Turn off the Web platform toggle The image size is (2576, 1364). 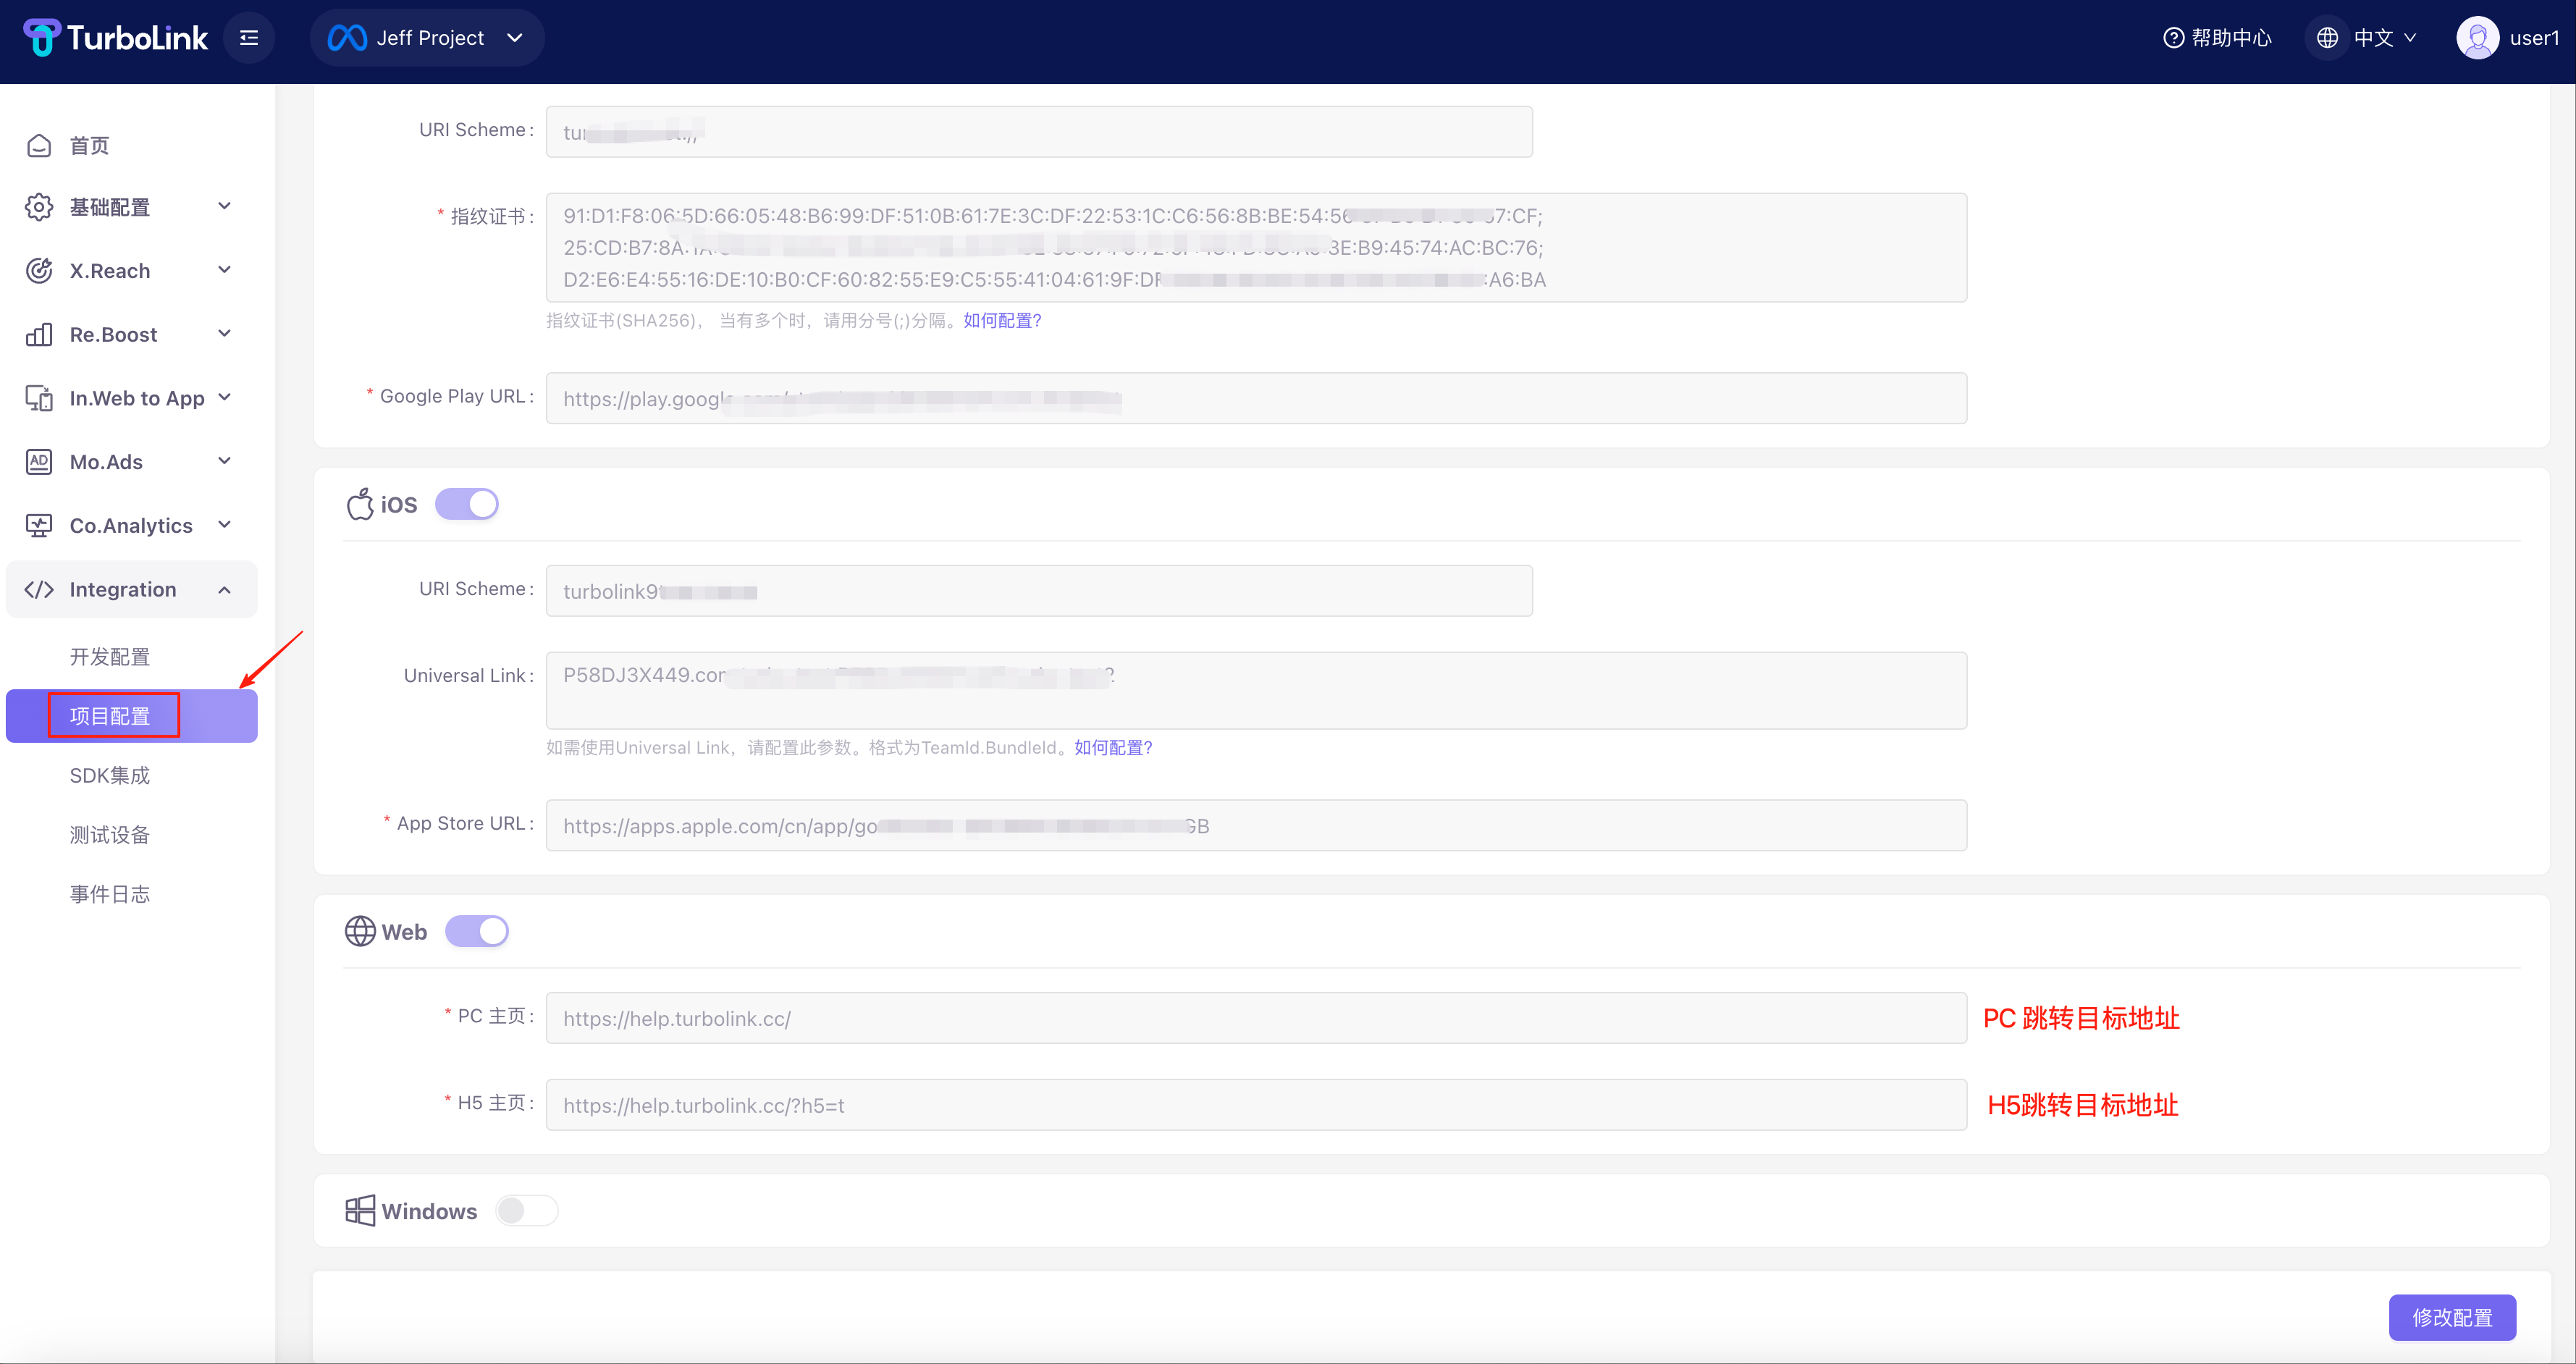point(477,931)
